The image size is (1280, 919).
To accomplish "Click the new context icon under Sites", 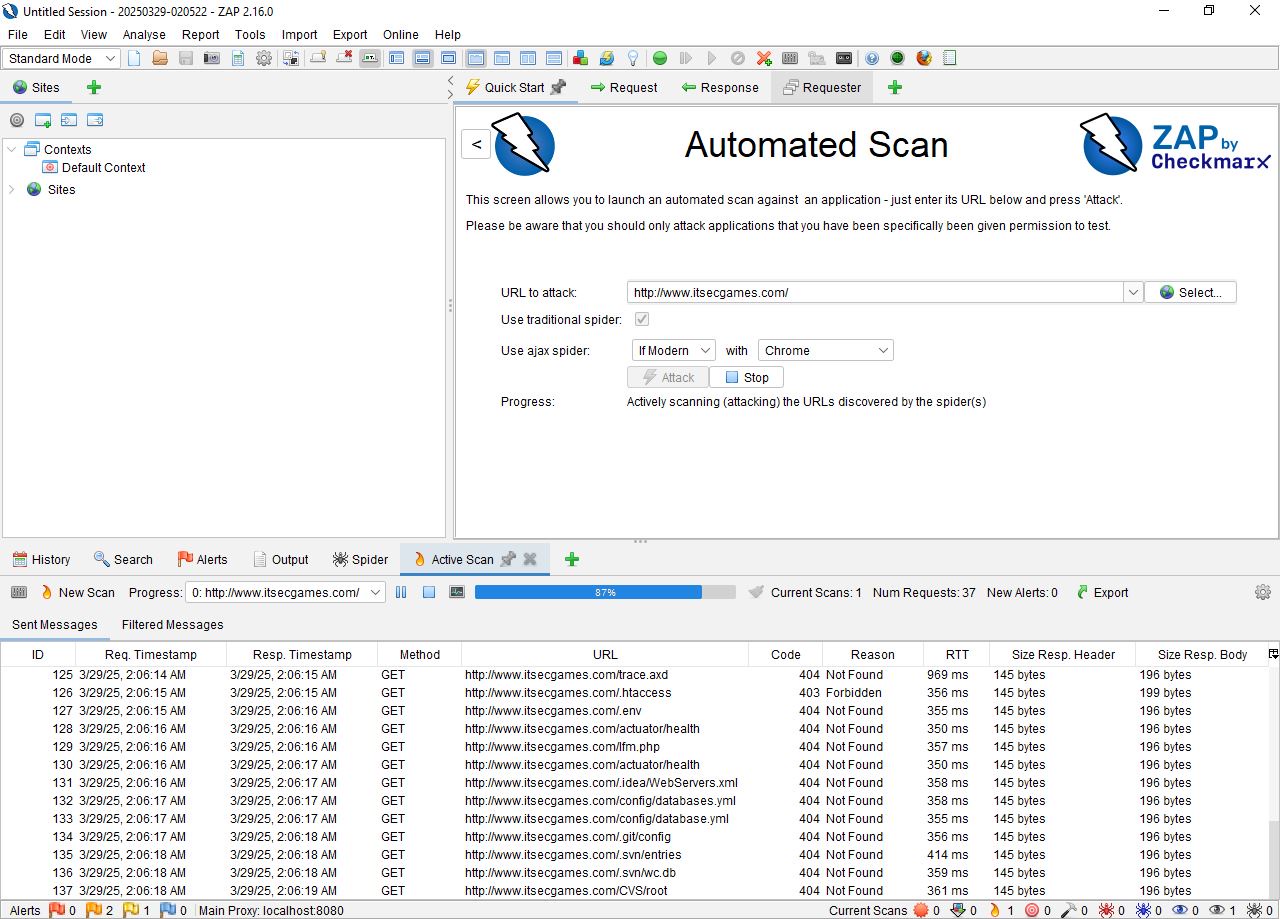I will (43, 120).
